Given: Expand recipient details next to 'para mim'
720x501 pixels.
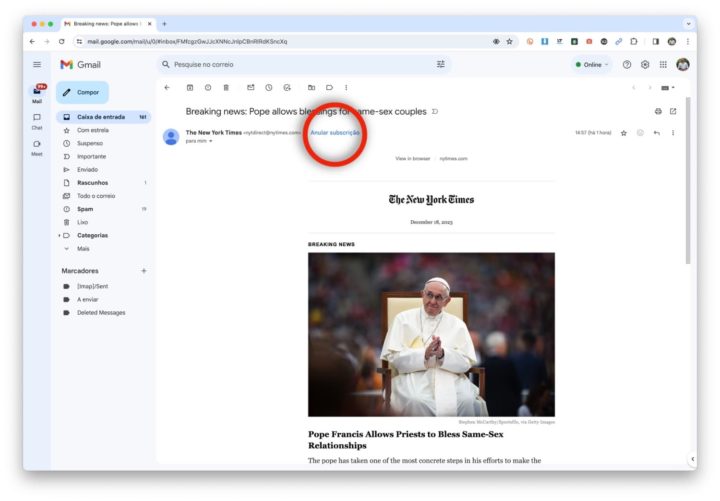Looking at the screenshot, I should [211, 141].
